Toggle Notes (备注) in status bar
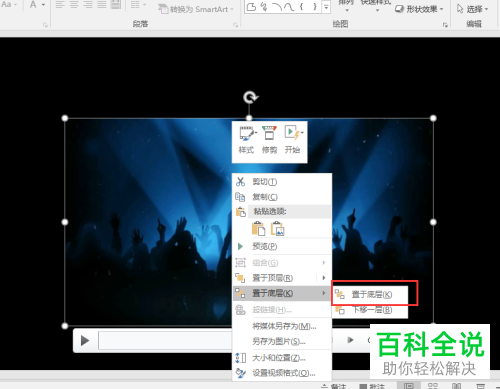 (334, 386)
